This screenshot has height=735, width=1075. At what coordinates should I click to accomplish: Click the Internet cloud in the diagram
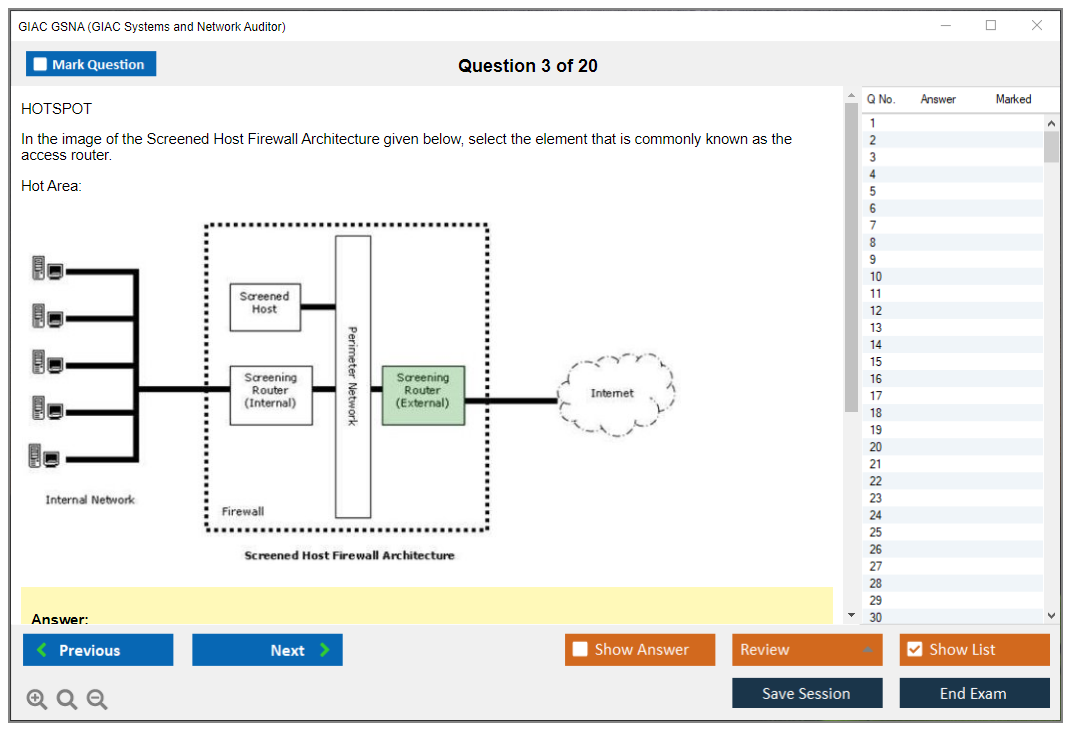point(613,395)
